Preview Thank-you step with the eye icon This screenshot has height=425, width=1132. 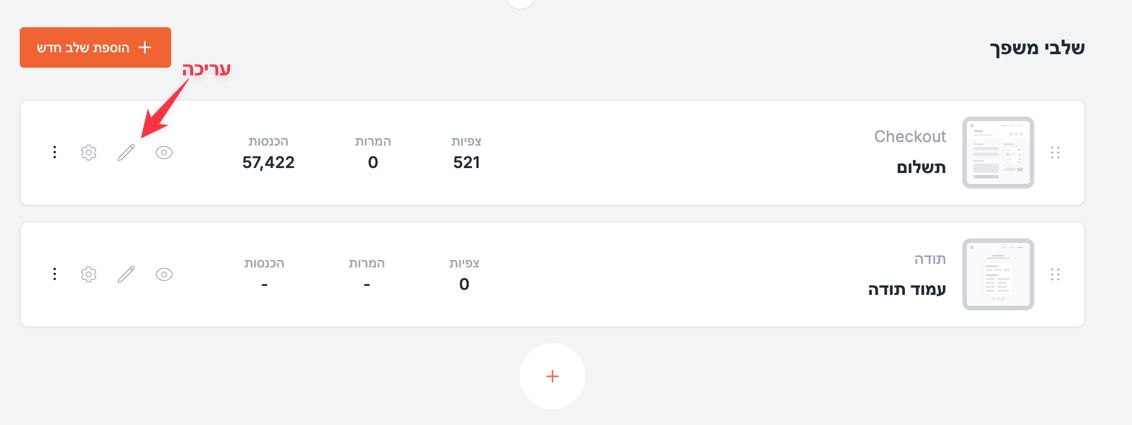pyautogui.click(x=164, y=274)
